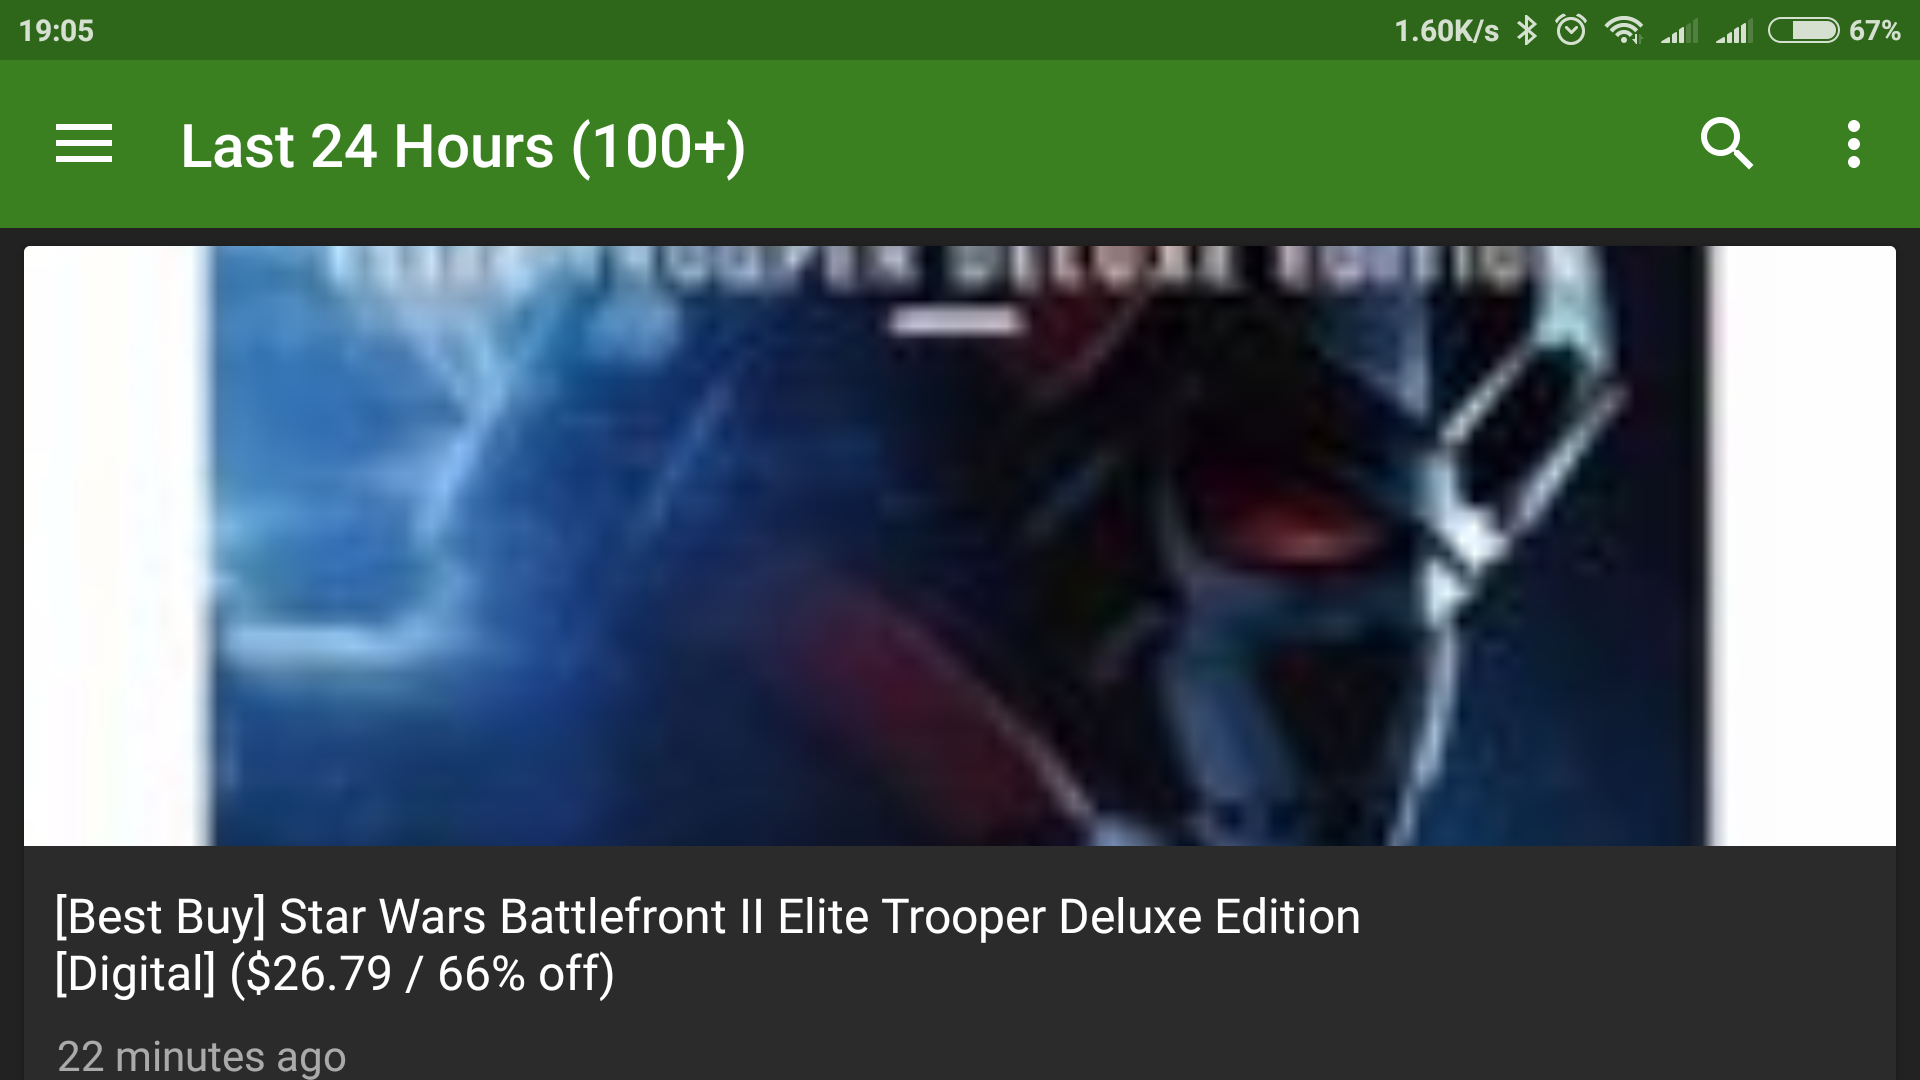This screenshot has width=1920, height=1080.
Task: Click the blurred Deluxe Edition banner on cover
Action: pyautogui.click(x=930, y=268)
